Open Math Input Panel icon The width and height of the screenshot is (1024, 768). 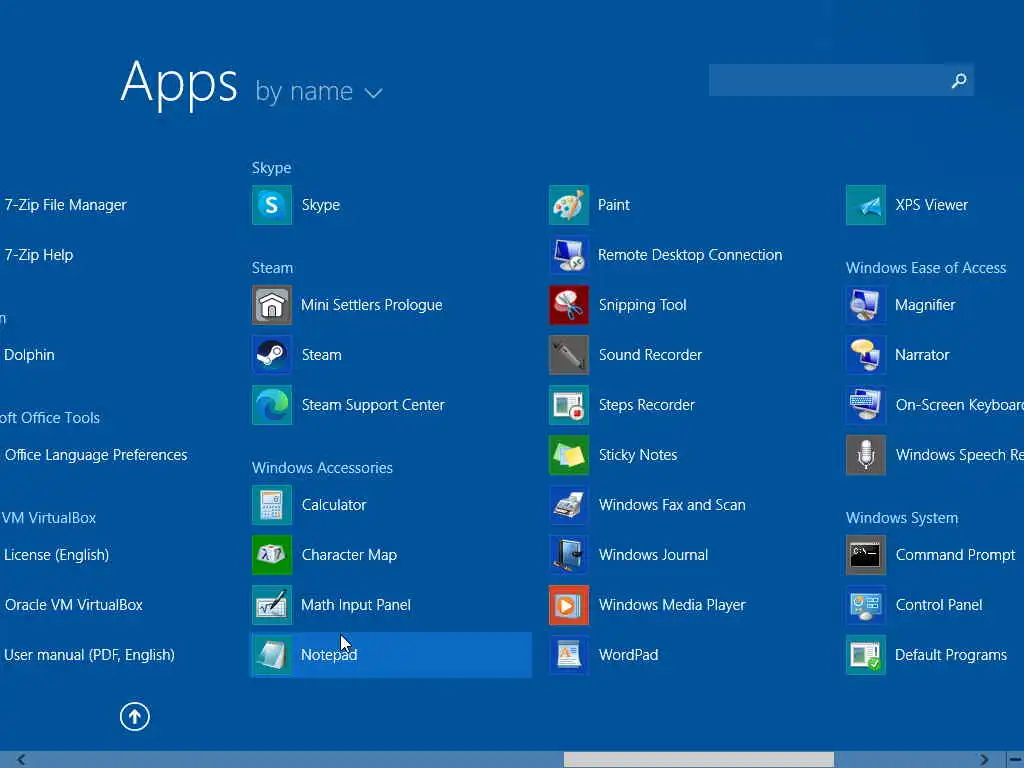point(272,605)
